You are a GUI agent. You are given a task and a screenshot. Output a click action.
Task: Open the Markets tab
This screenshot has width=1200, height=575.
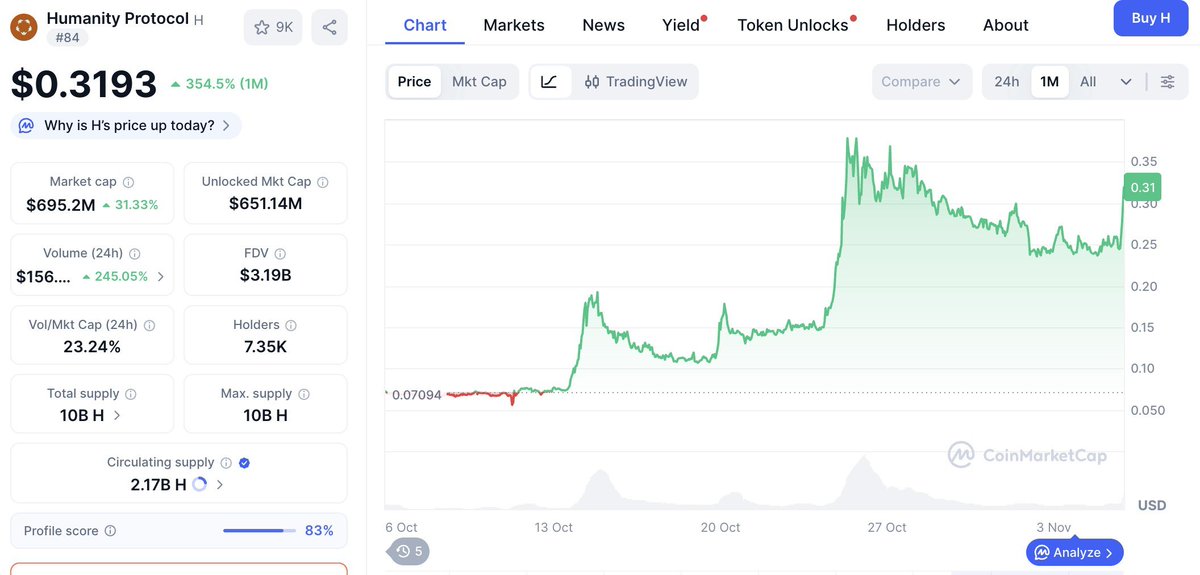514,25
